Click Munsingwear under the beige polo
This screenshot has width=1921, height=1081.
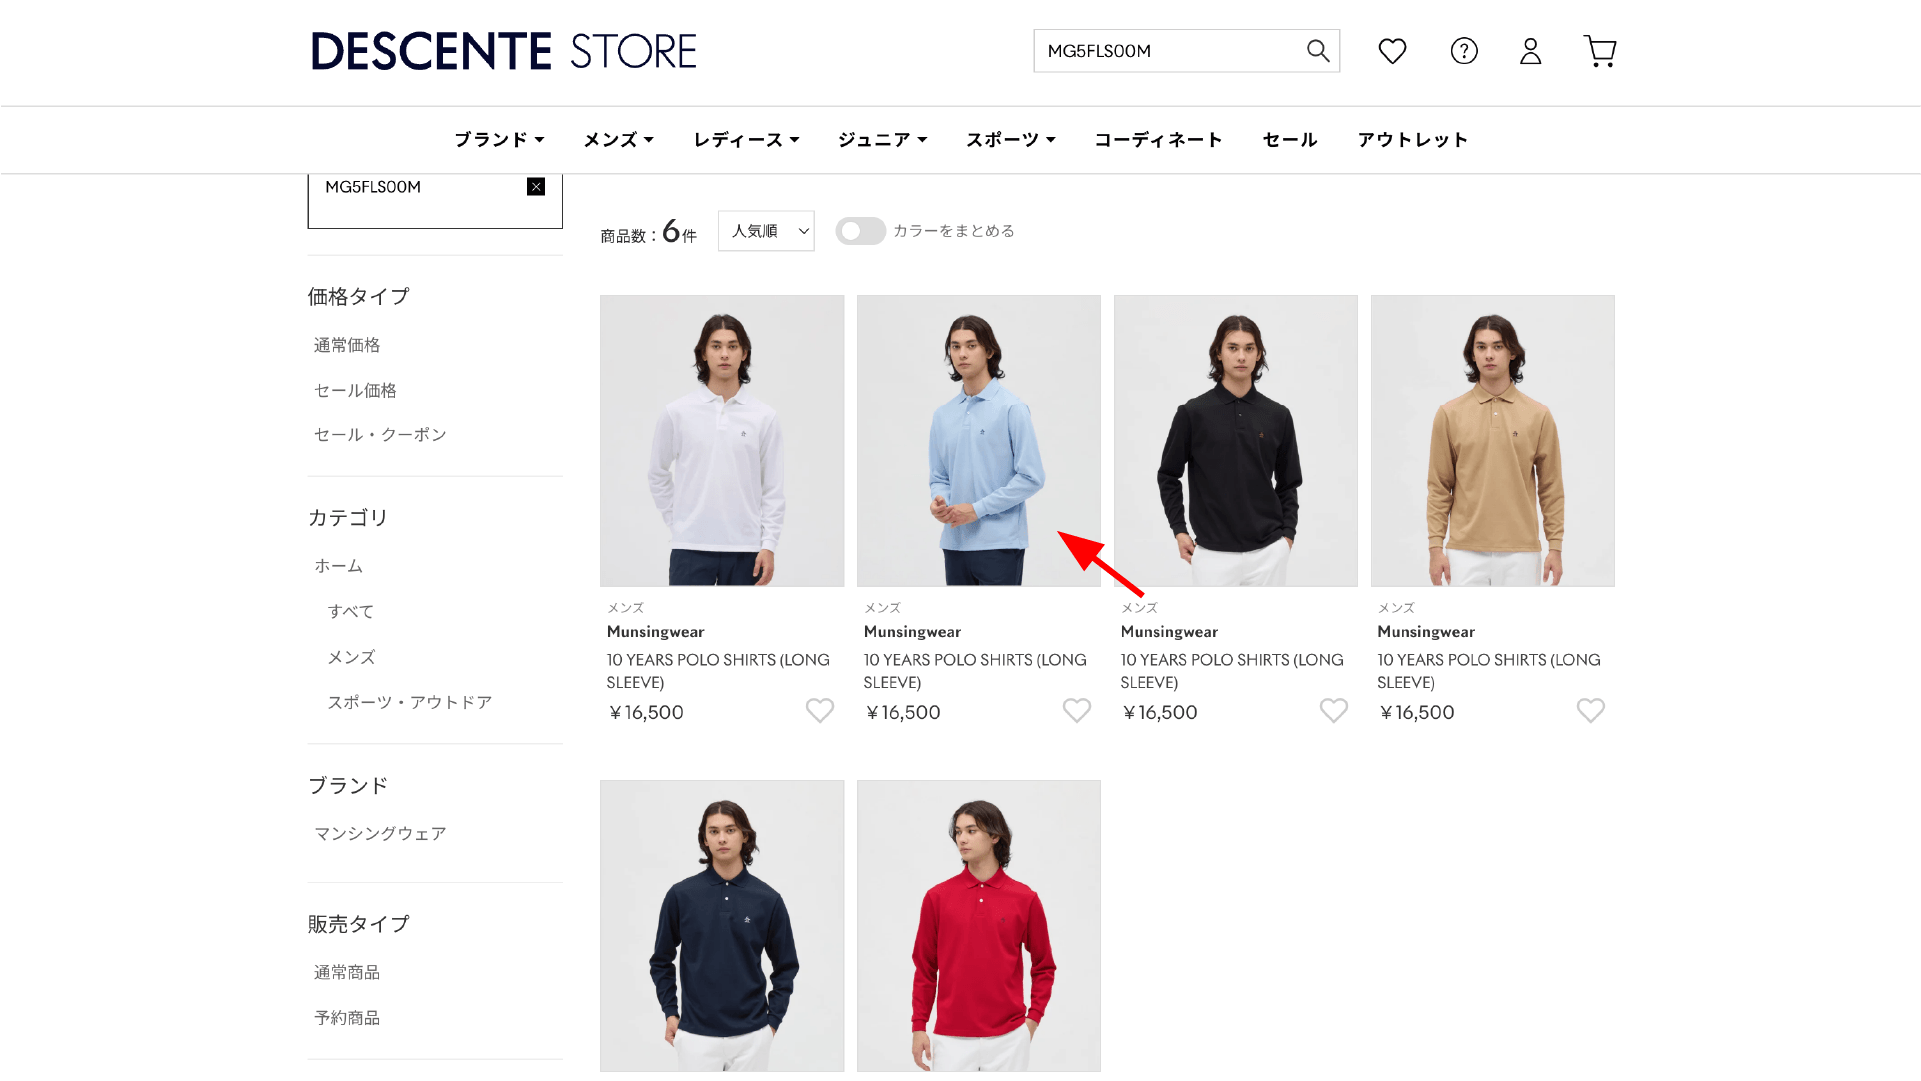[x=1426, y=632]
